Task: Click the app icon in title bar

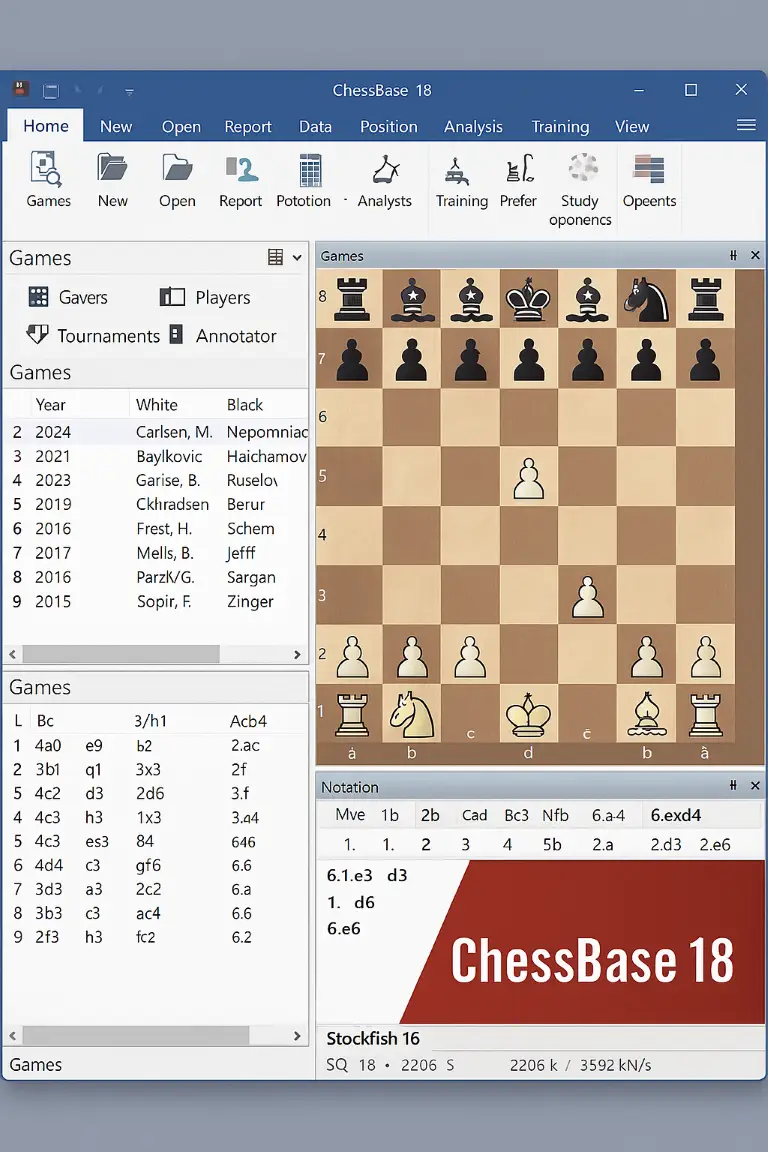Action: (x=21, y=90)
